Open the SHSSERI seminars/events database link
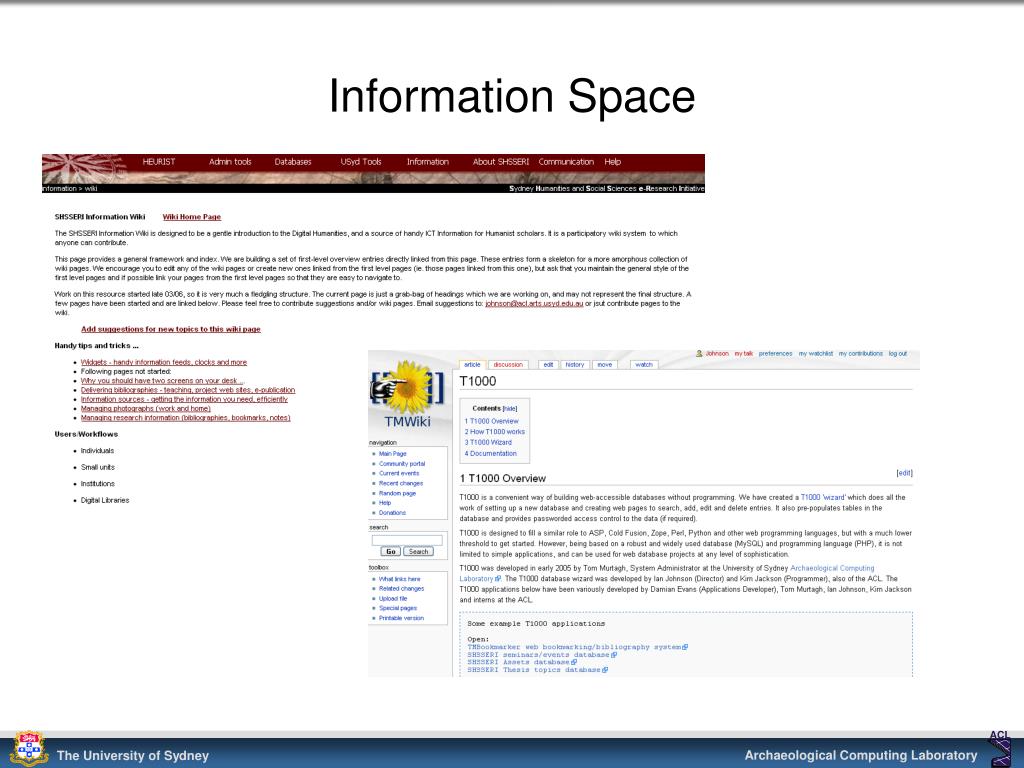The height and width of the screenshot is (768, 1024). pos(542,655)
